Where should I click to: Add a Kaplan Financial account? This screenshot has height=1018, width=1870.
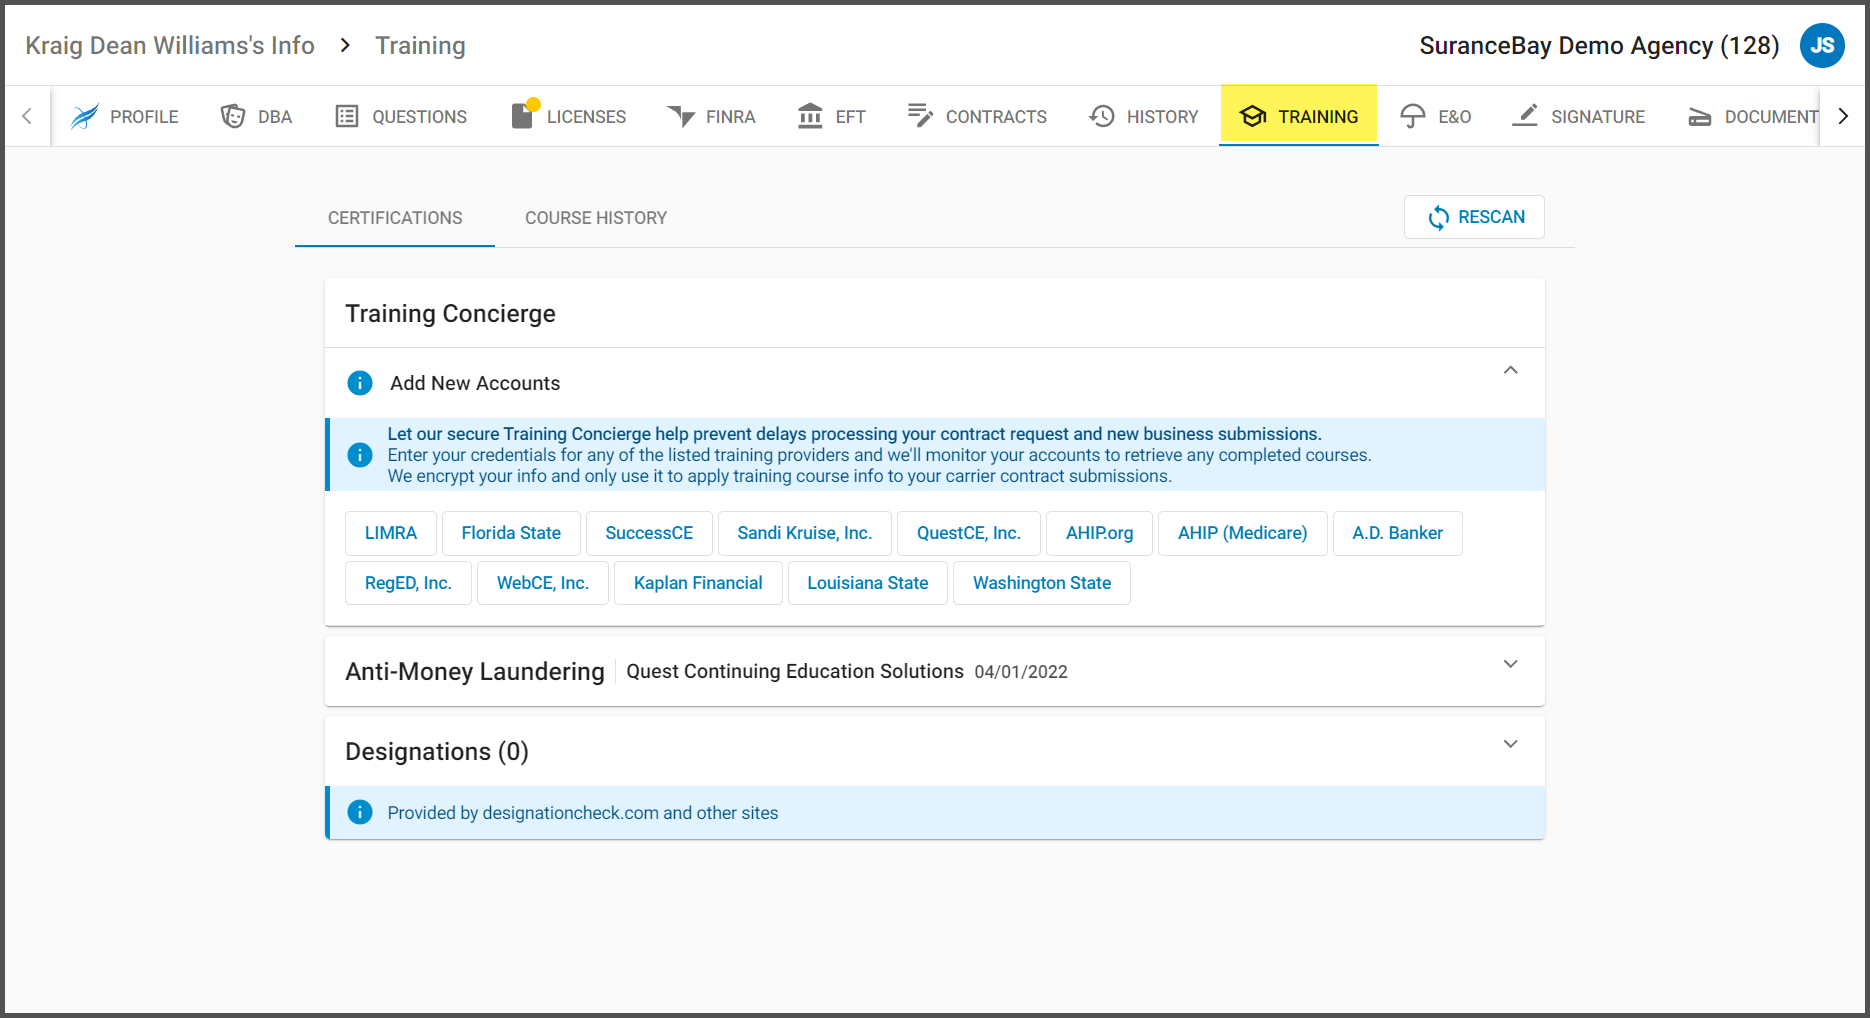click(698, 583)
